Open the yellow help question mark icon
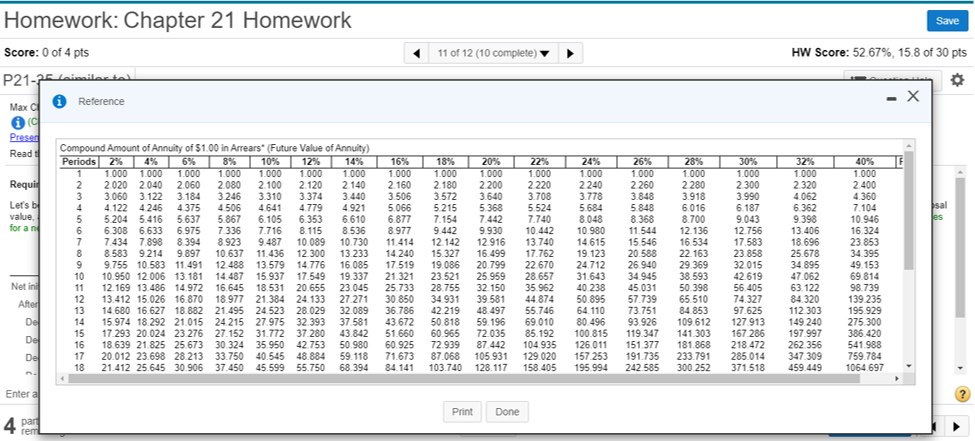The width and height of the screenshot is (975, 441). click(961, 394)
